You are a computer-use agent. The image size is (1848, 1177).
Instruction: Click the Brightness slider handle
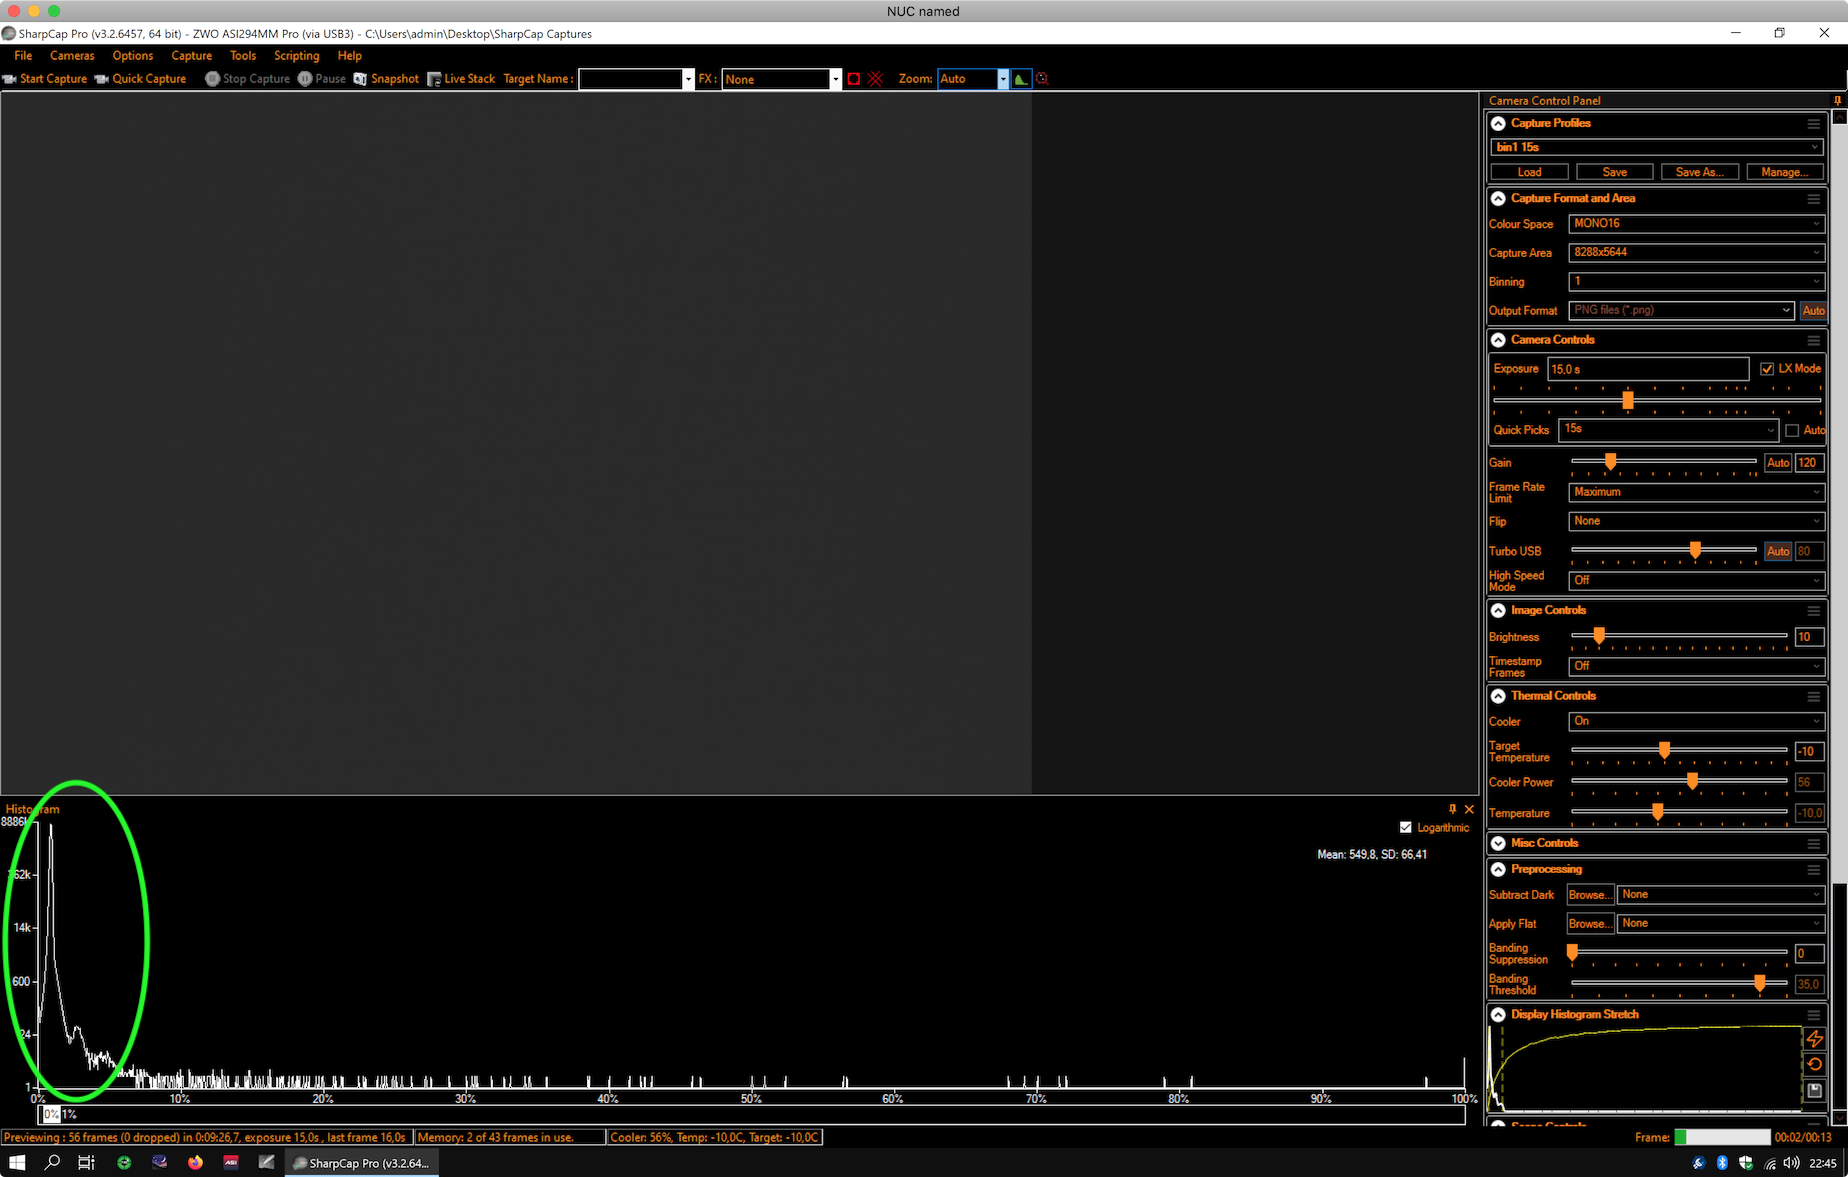pos(1599,635)
